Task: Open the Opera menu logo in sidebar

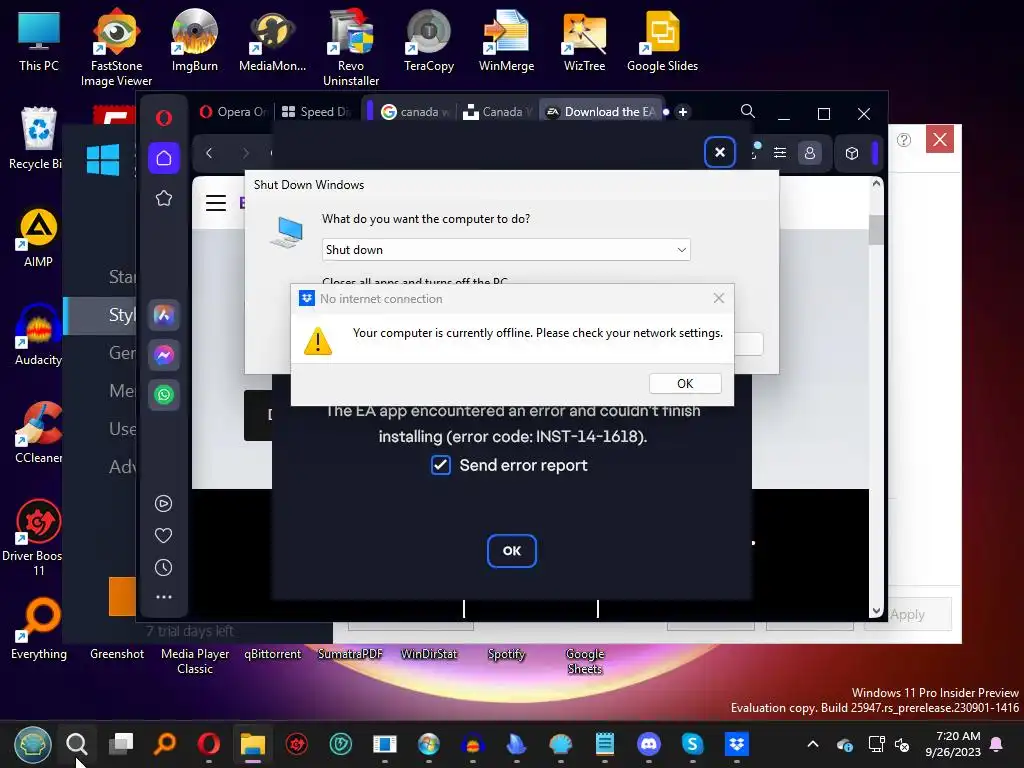Action: [164, 118]
